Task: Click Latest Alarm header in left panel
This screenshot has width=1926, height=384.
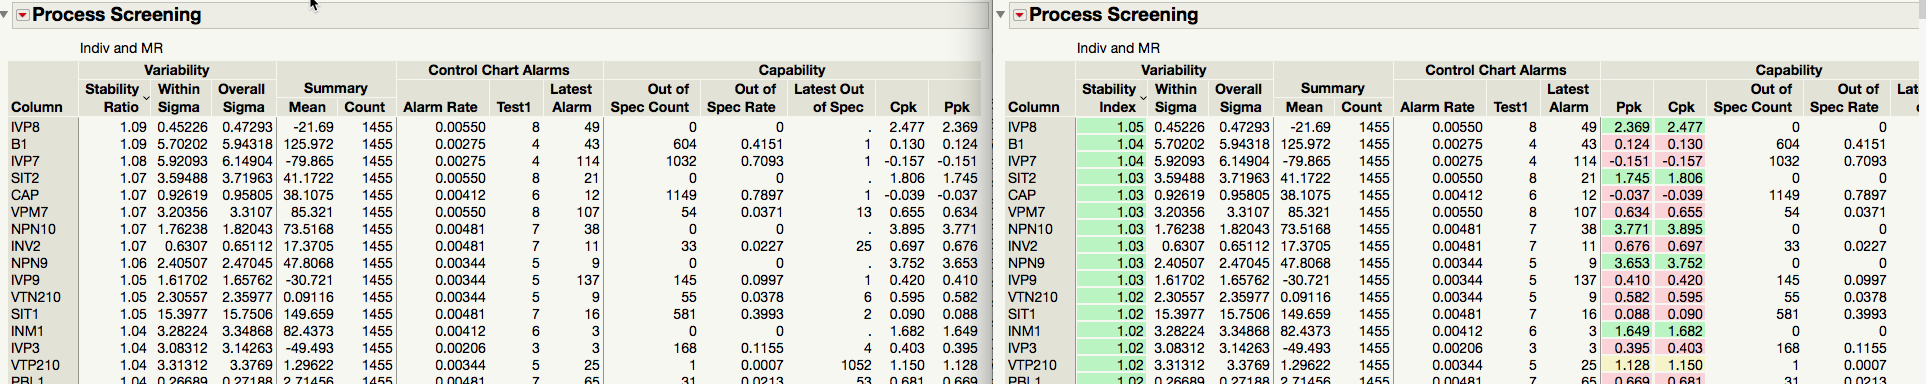Action: pos(571,98)
